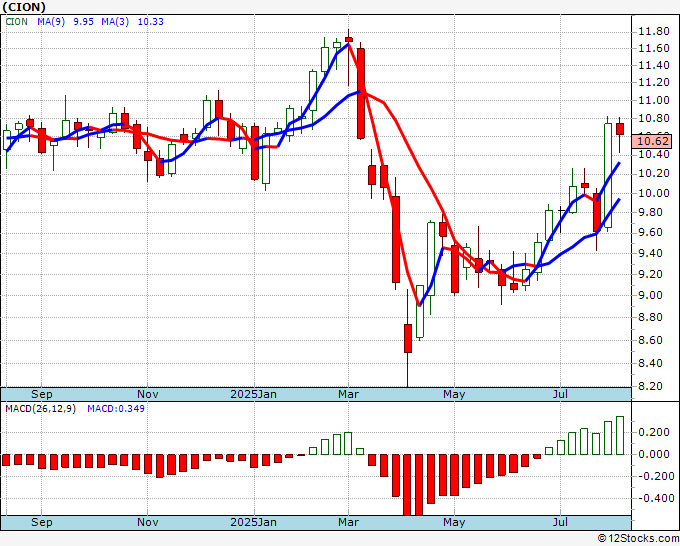Click Mar on the MACD time axis
Viewport: 680px width, 546px height.
[348, 522]
